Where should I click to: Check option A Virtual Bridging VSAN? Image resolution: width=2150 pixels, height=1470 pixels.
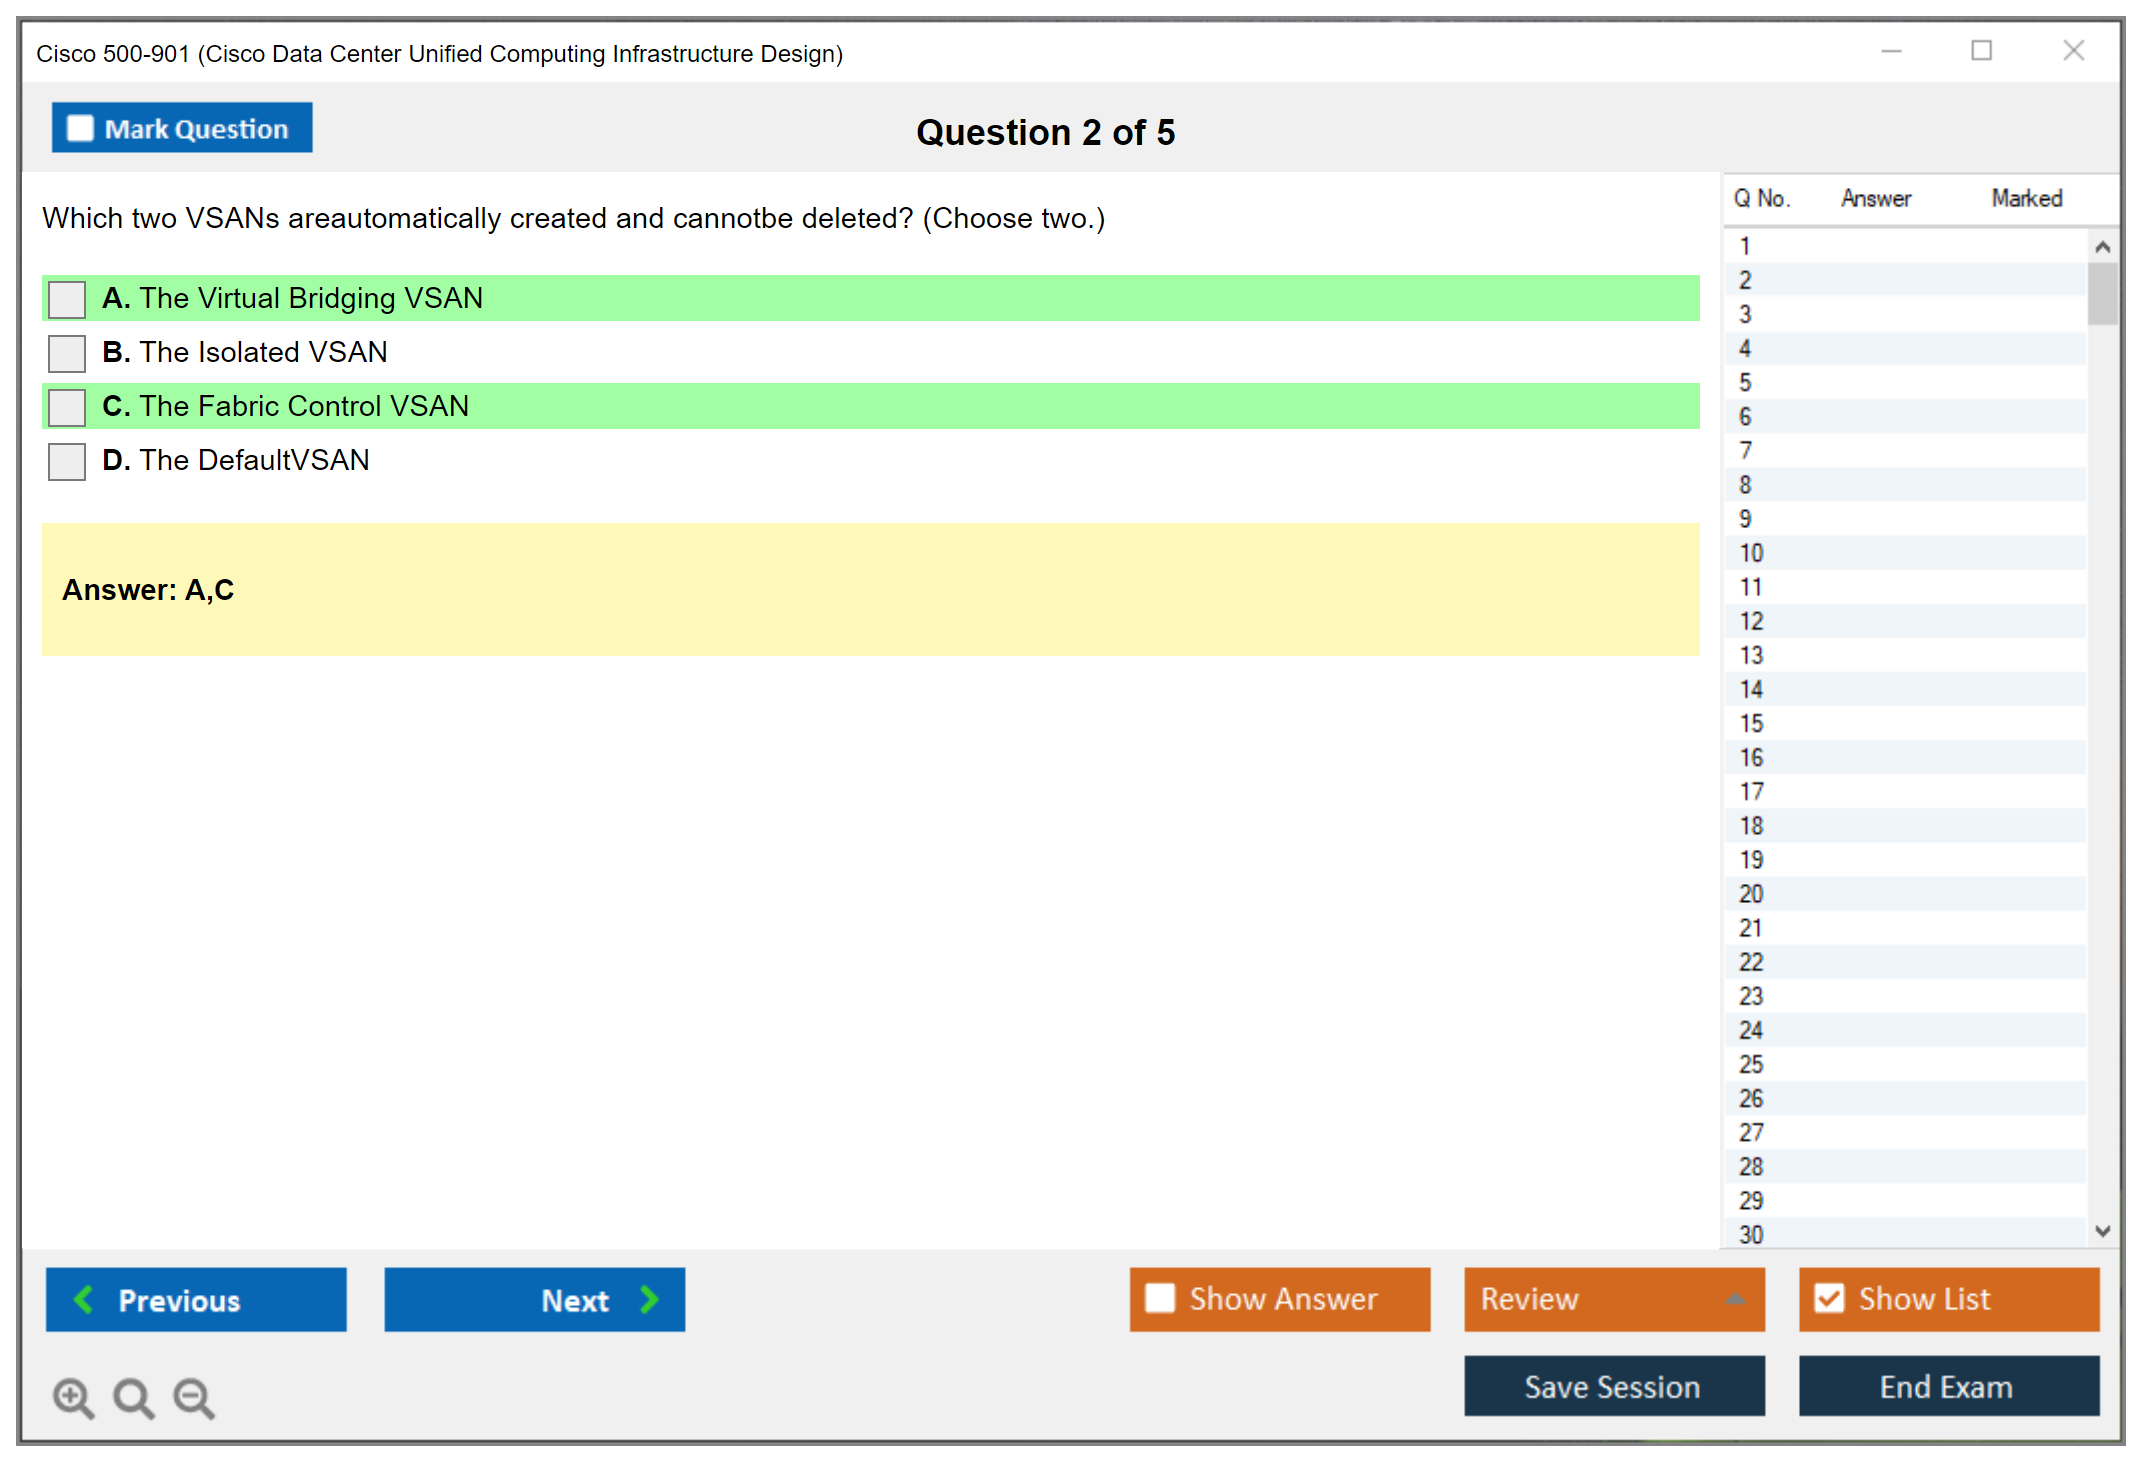(67, 299)
